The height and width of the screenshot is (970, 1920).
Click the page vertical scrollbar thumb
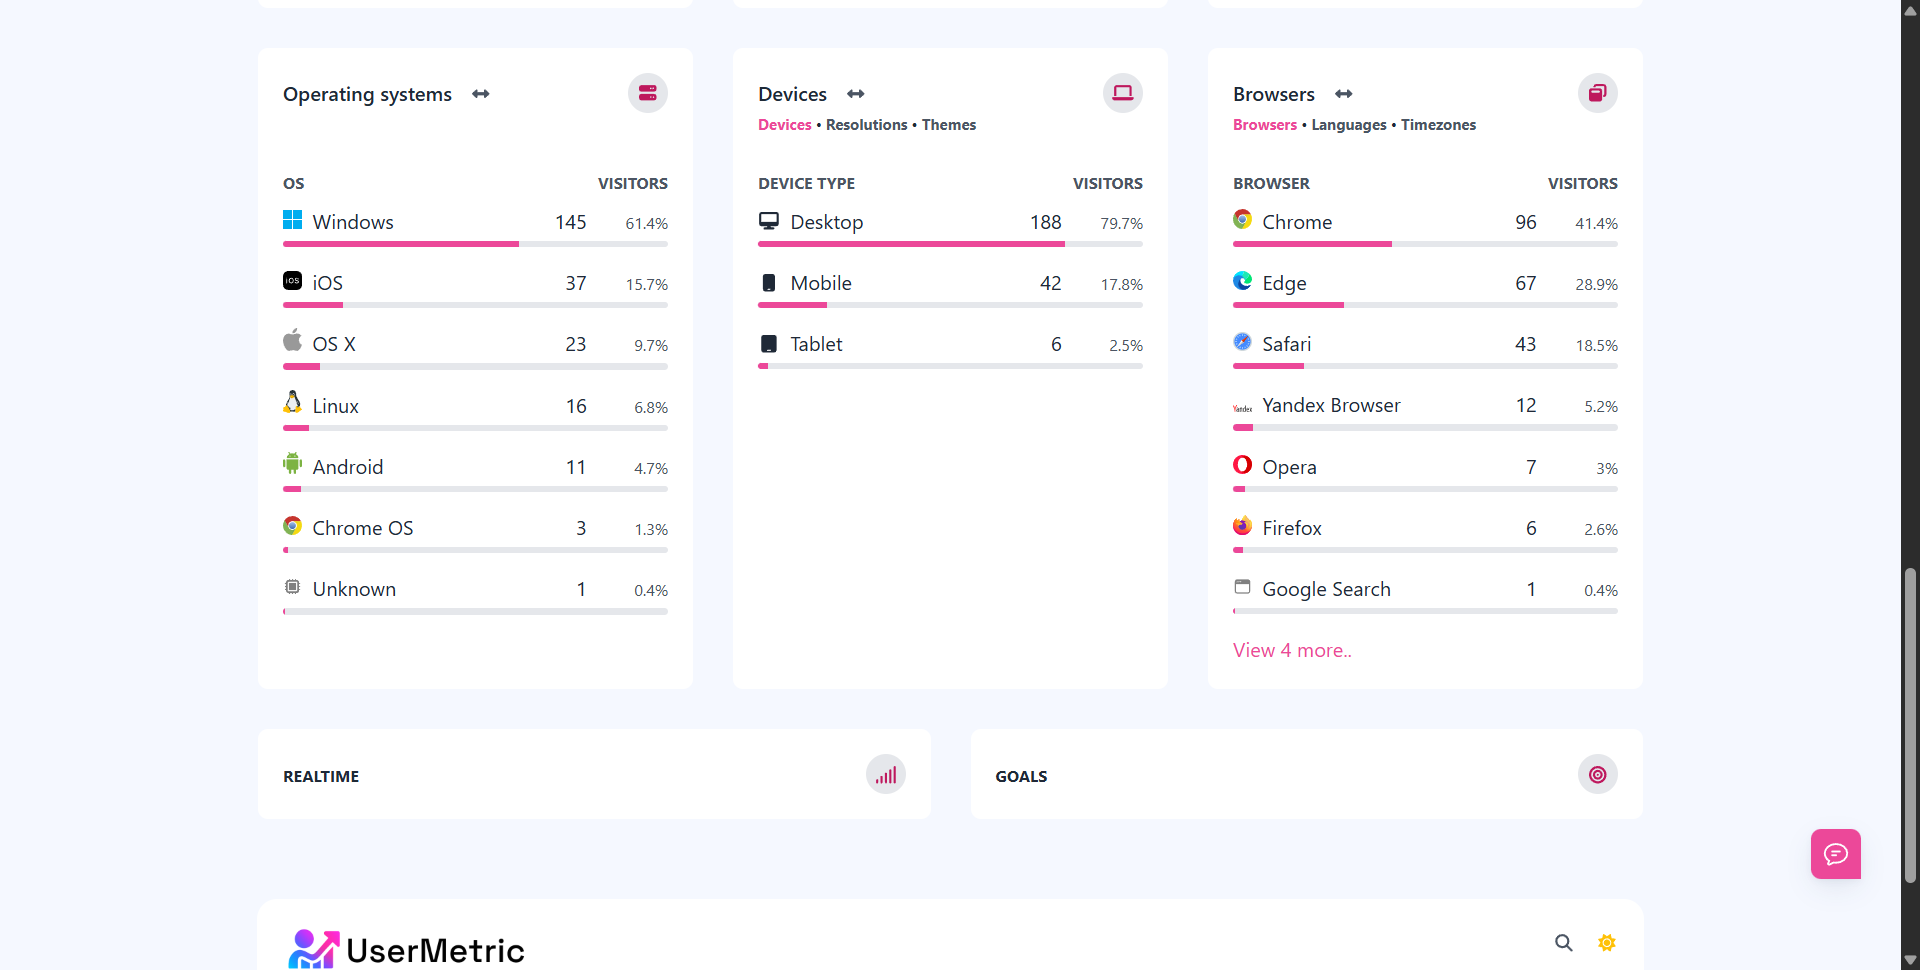click(x=1910, y=726)
